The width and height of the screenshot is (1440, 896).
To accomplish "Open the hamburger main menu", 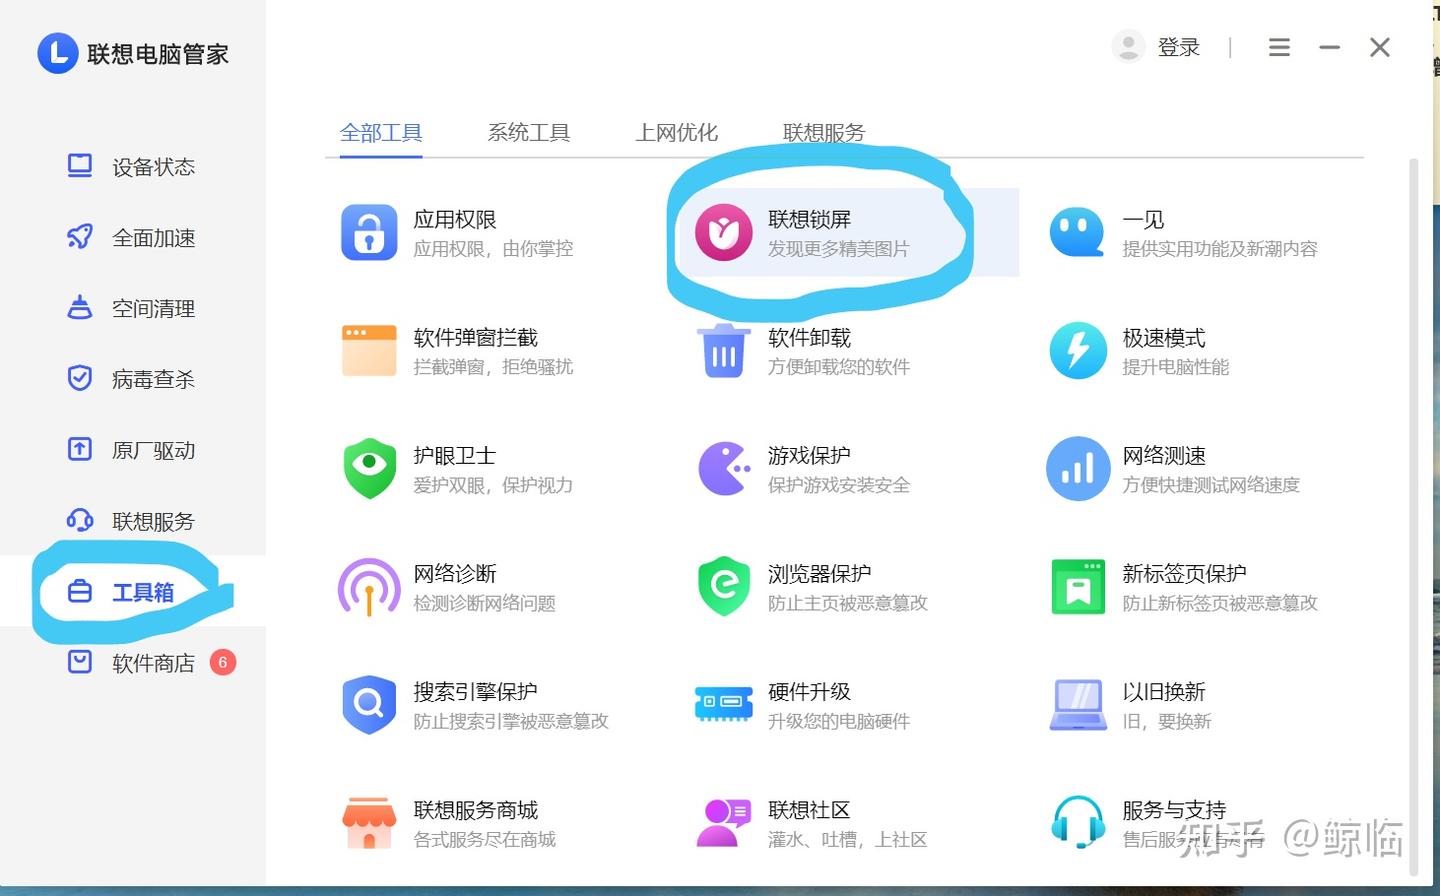I will 1279,47.
